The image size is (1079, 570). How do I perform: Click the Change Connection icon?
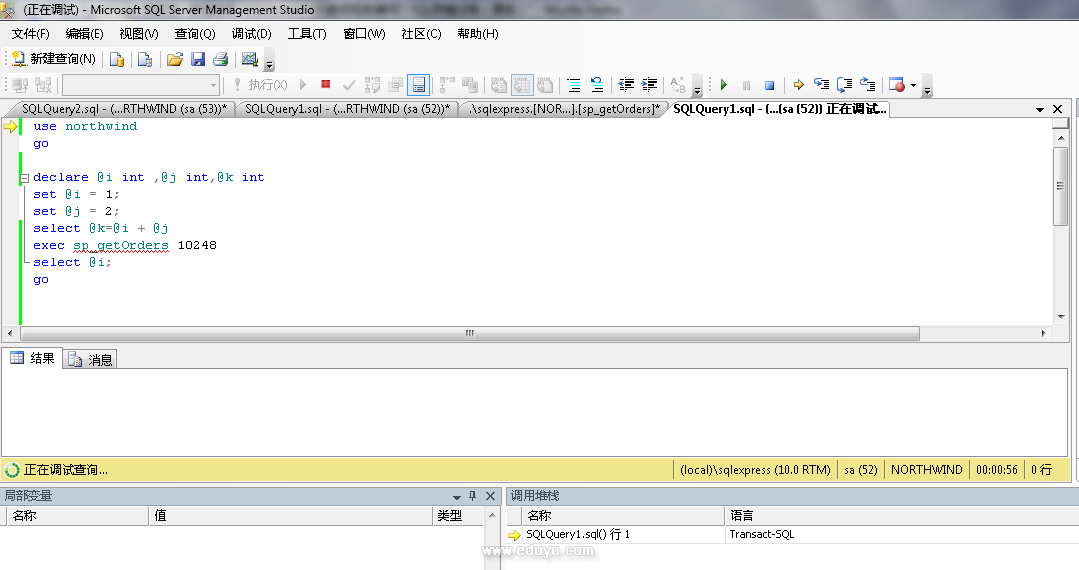tap(43, 85)
